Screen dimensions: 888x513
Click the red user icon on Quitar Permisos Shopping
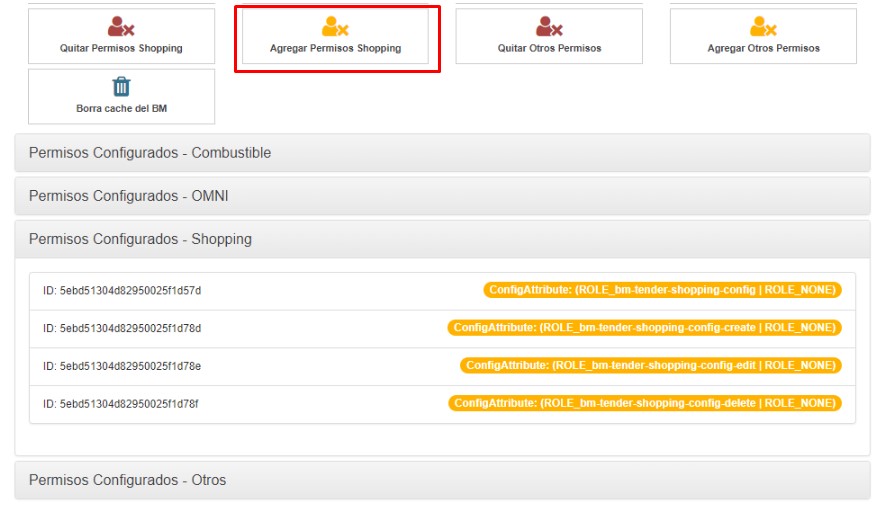[121, 27]
